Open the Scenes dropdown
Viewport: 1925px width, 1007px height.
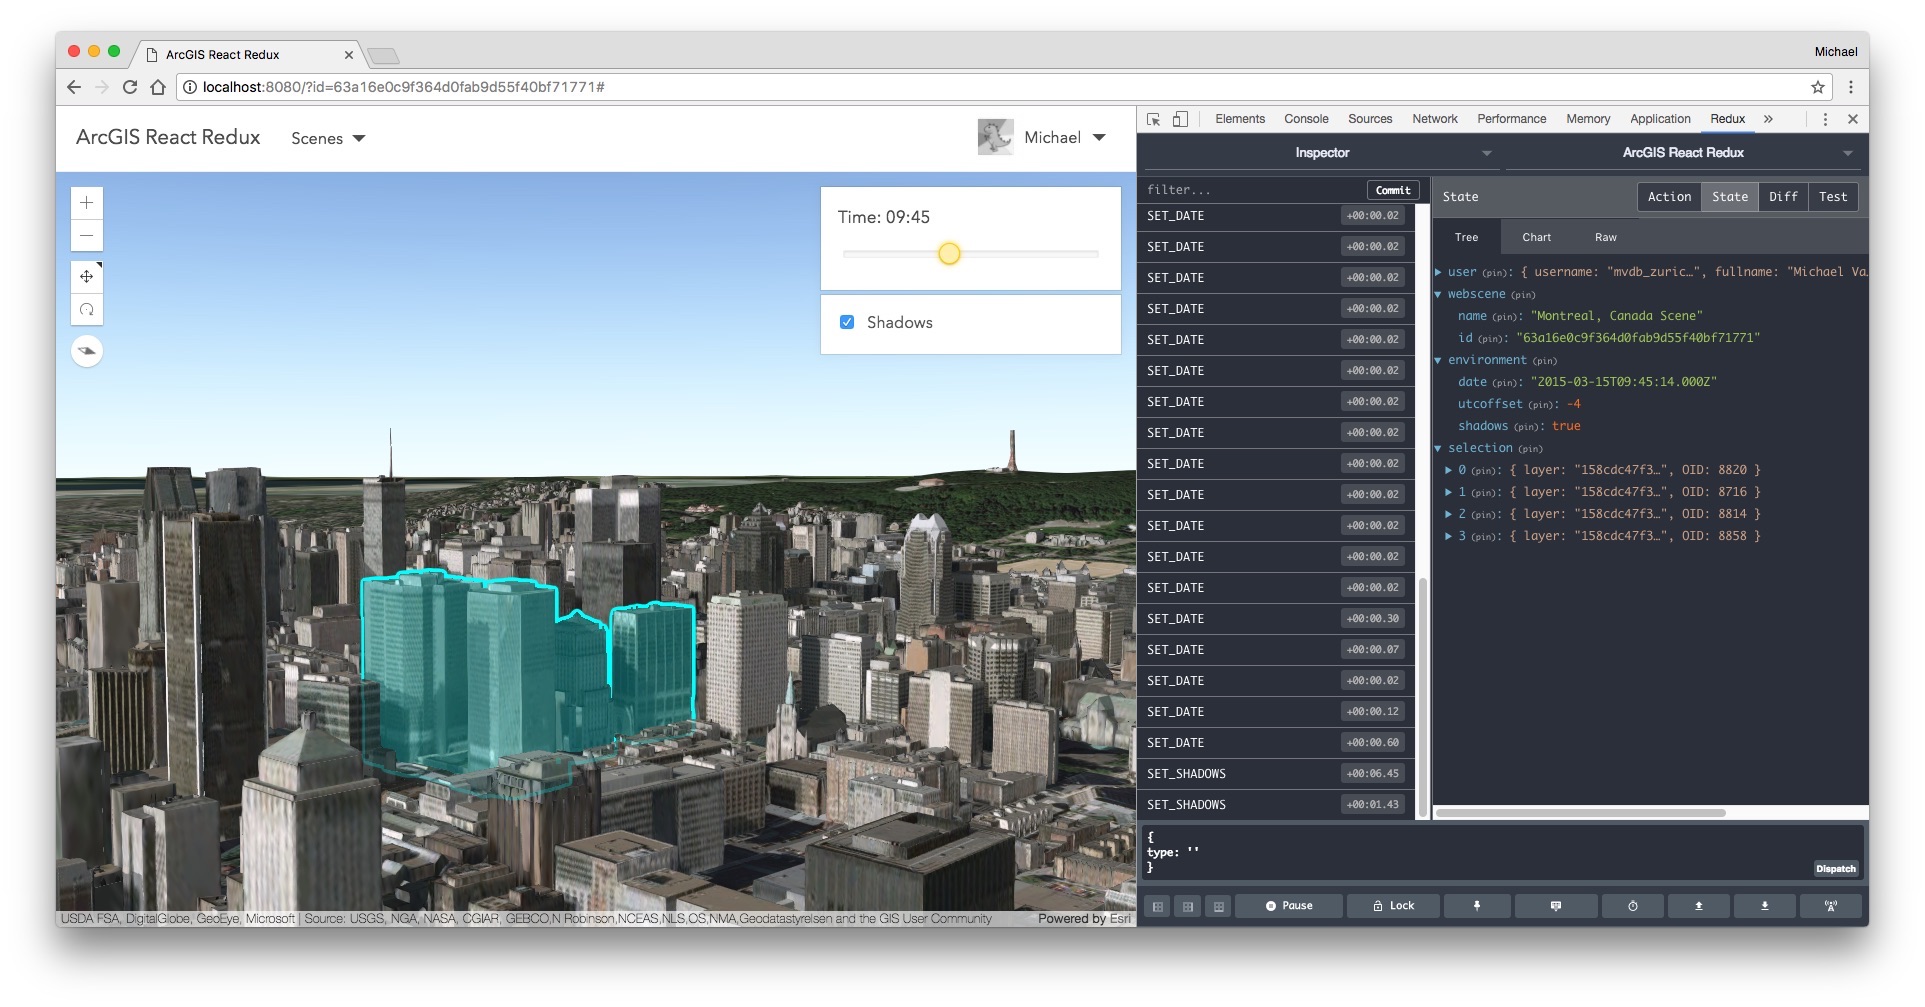(328, 139)
